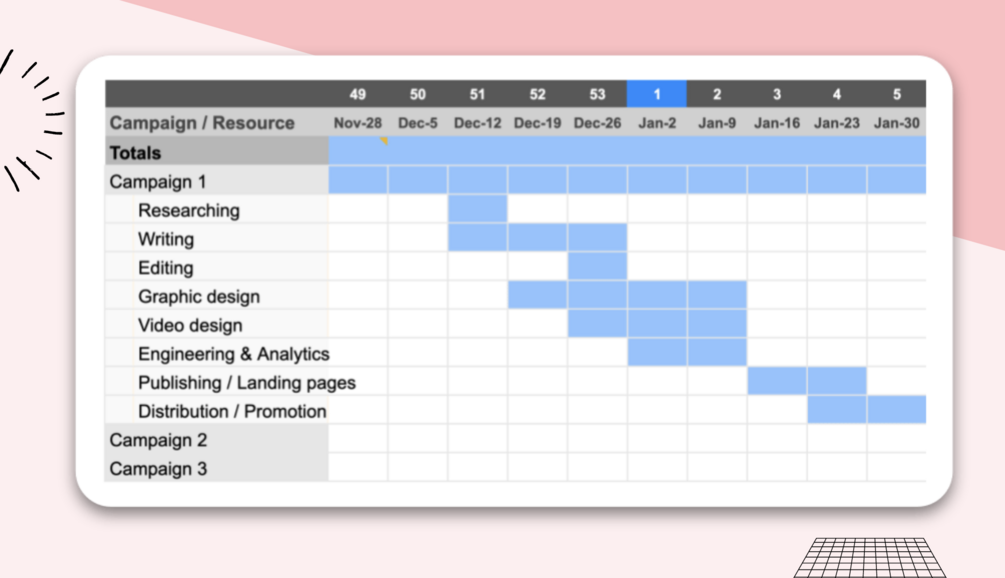This screenshot has height=578, width=1005.
Task: Click the blue Researching cell under Dec-12
Action: click(x=478, y=210)
